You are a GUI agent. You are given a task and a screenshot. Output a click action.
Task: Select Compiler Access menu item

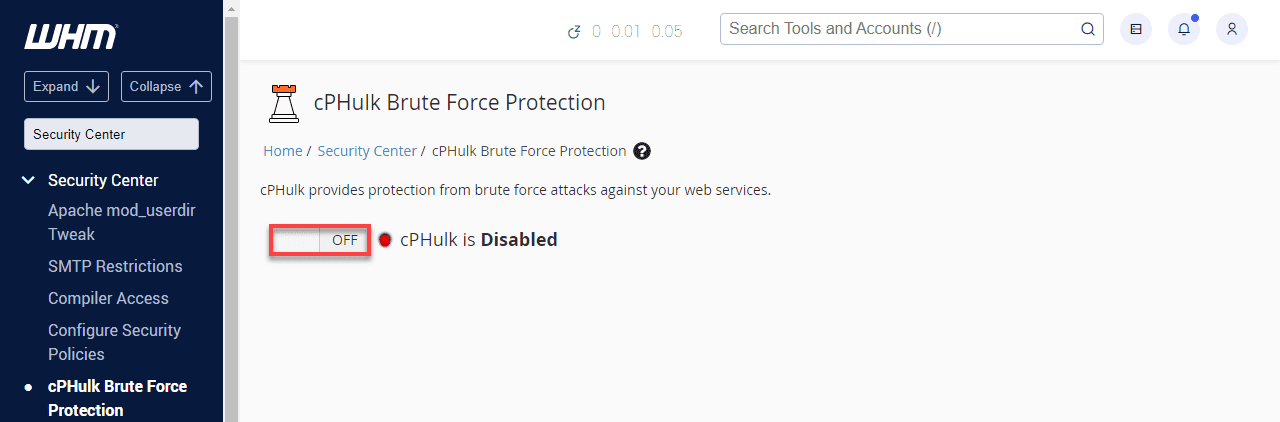tap(108, 298)
